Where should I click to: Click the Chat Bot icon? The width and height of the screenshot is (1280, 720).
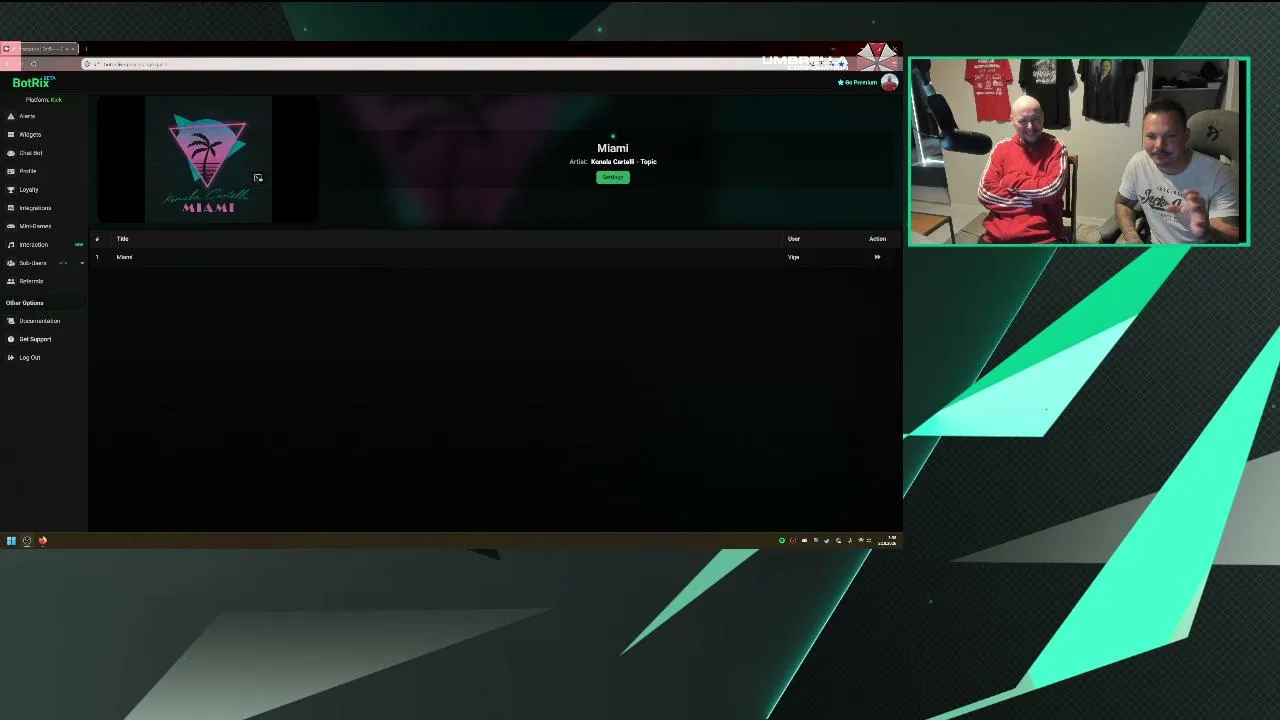(11, 153)
